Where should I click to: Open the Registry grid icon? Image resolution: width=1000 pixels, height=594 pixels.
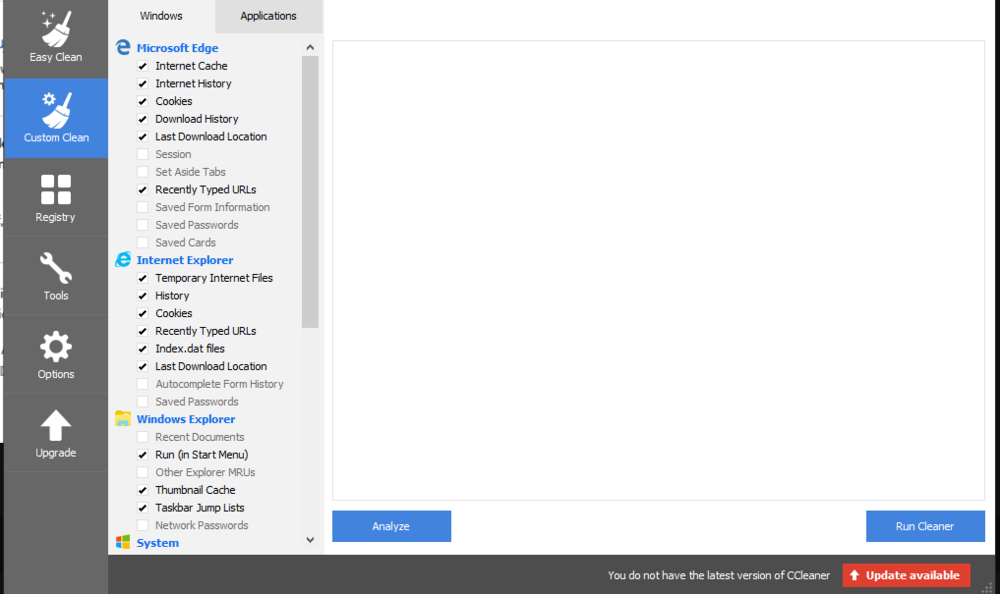tap(55, 189)
